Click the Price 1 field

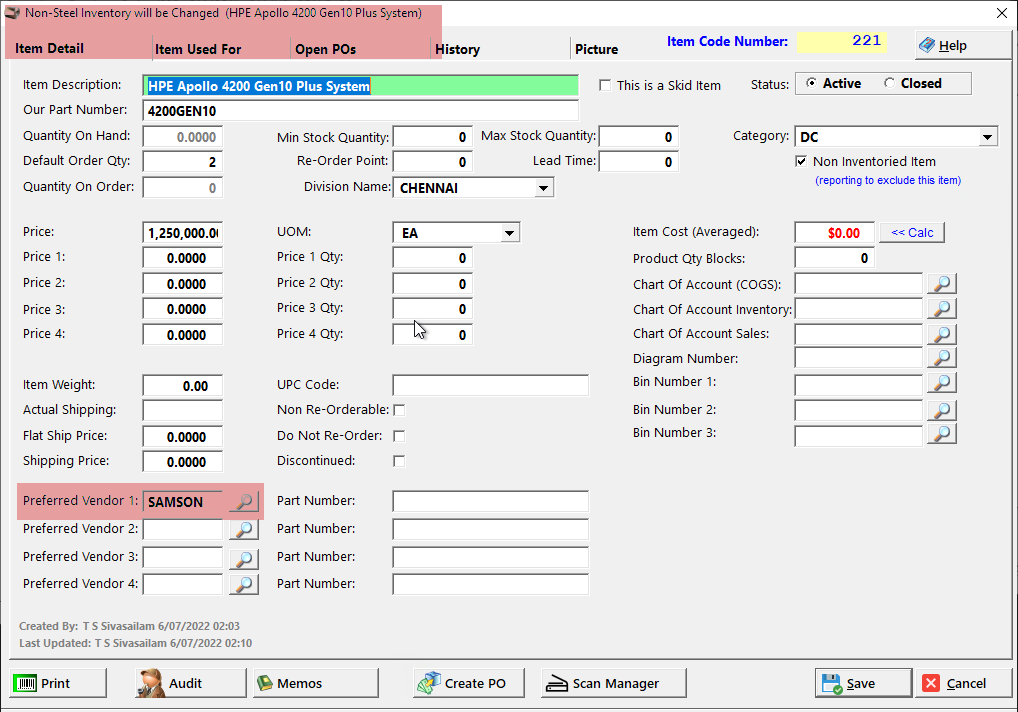[x=182, y=258]
